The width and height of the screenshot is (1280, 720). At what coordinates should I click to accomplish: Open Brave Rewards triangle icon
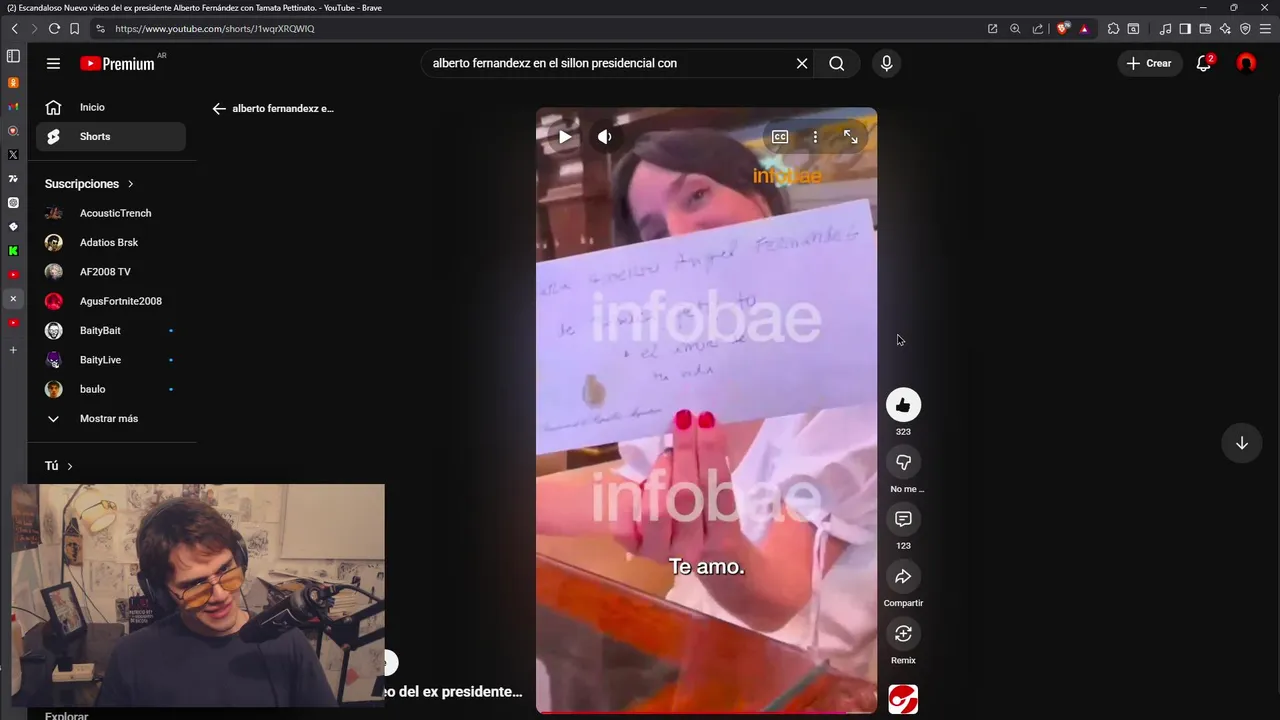point(1084,29)
